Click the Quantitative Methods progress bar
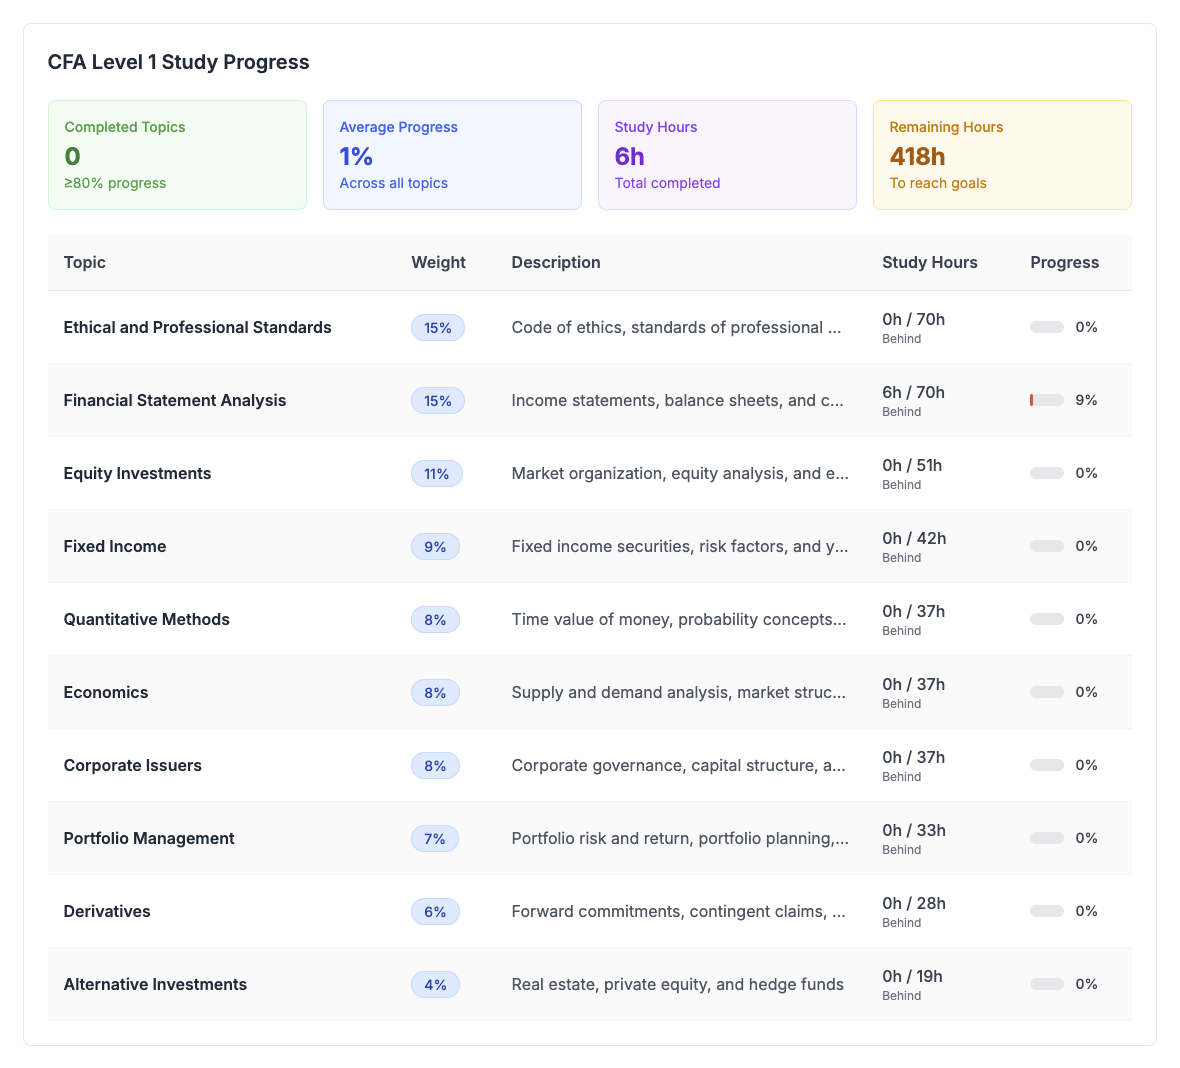 pos(1047,619)
